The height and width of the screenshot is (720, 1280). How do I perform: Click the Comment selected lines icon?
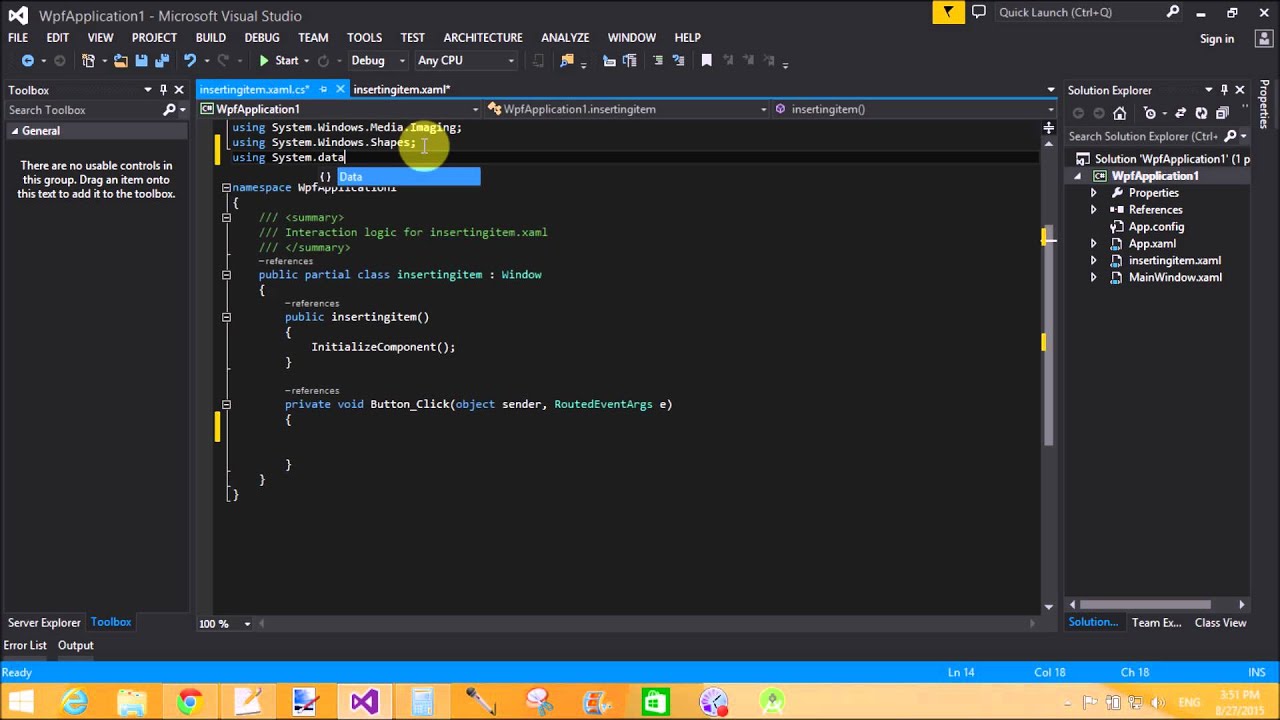tap(657, 61)
